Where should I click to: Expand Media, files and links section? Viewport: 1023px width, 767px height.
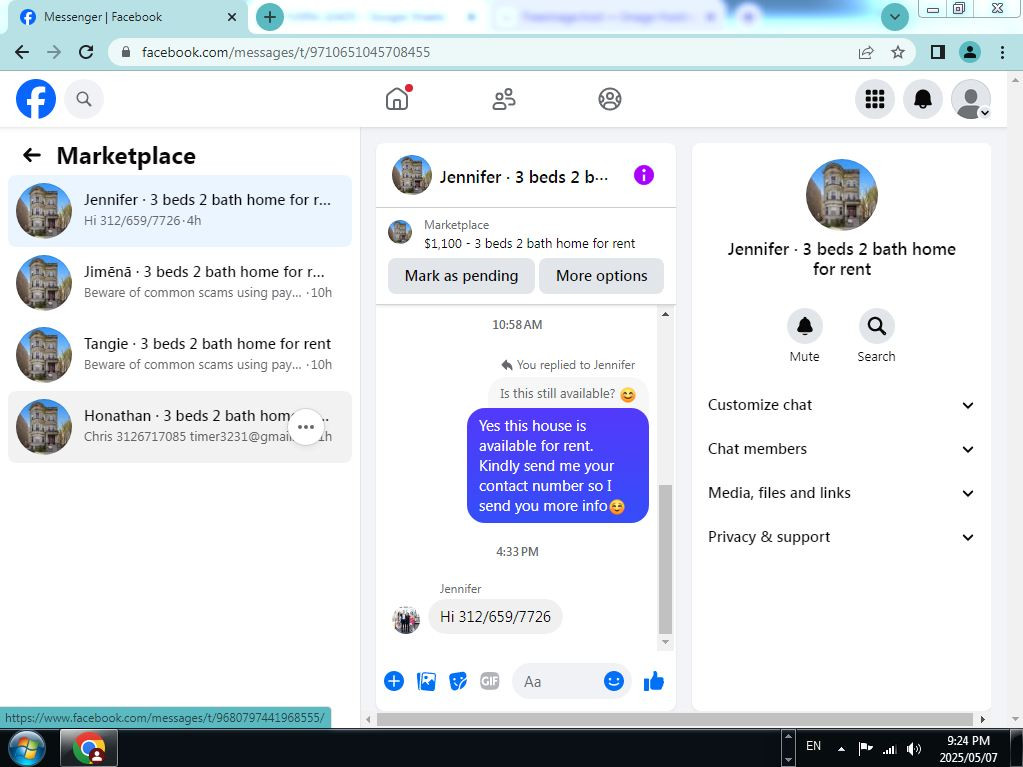pyautogui.click(x=842, y=493)
